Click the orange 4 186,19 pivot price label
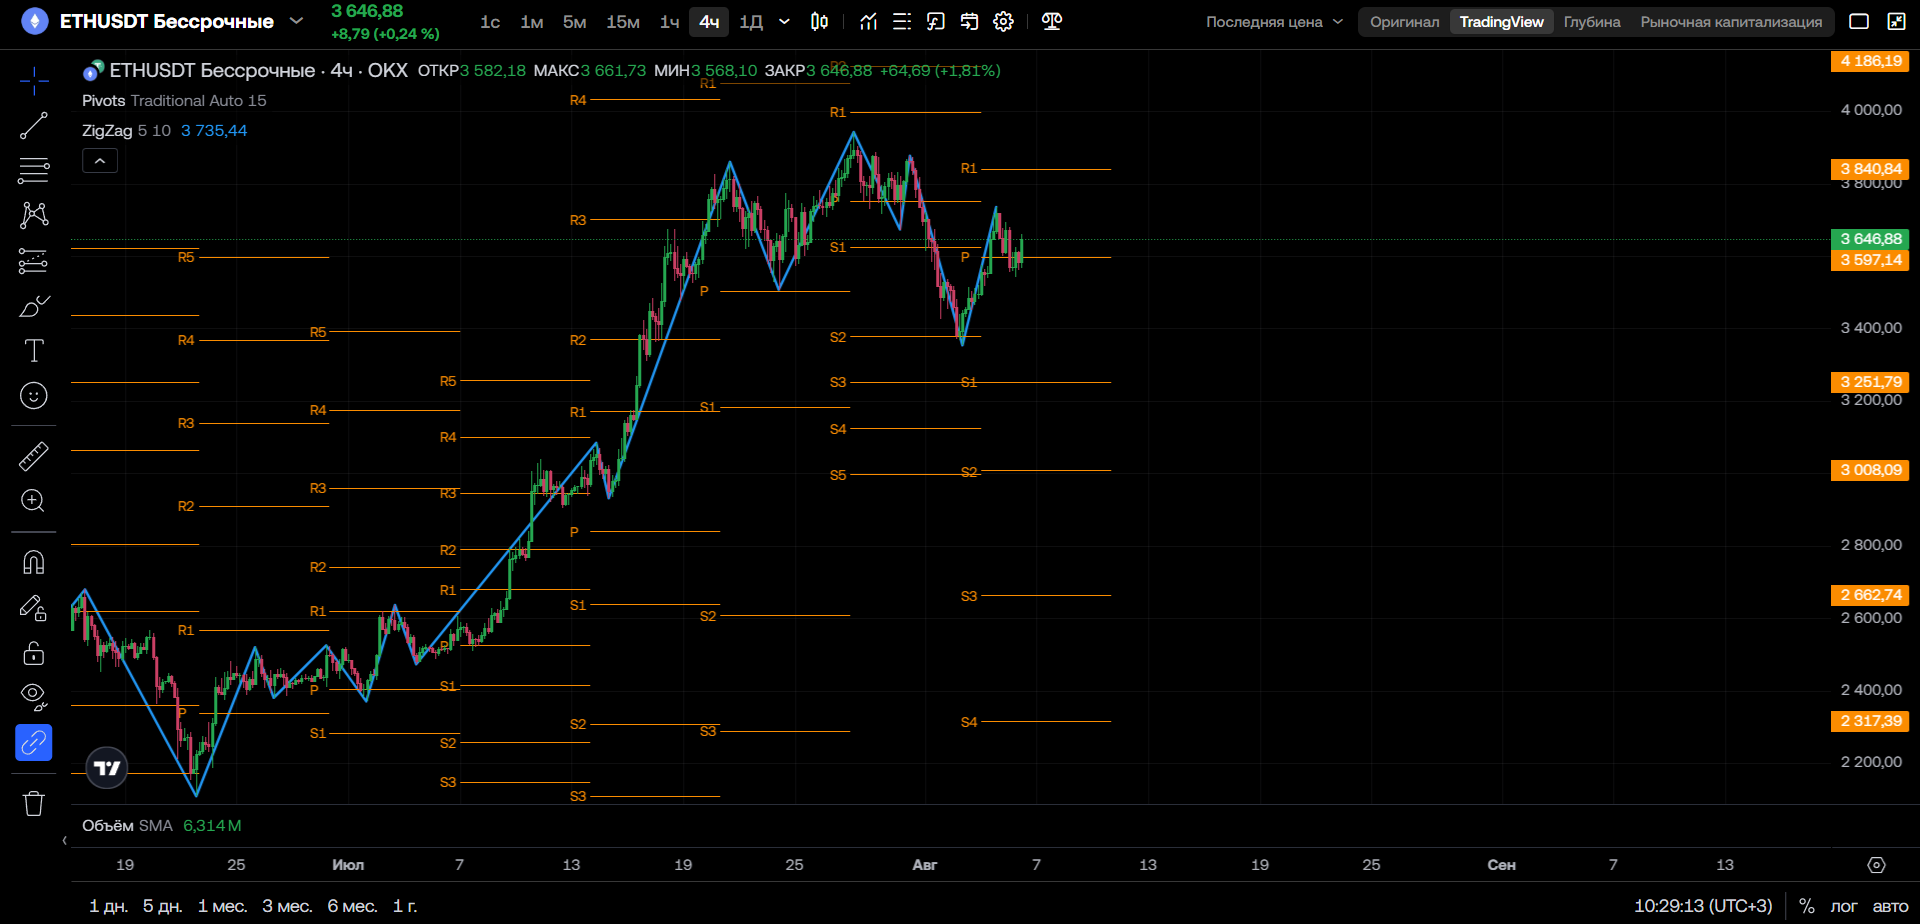The image size is (1920, 924). (x=1869, y=61)
